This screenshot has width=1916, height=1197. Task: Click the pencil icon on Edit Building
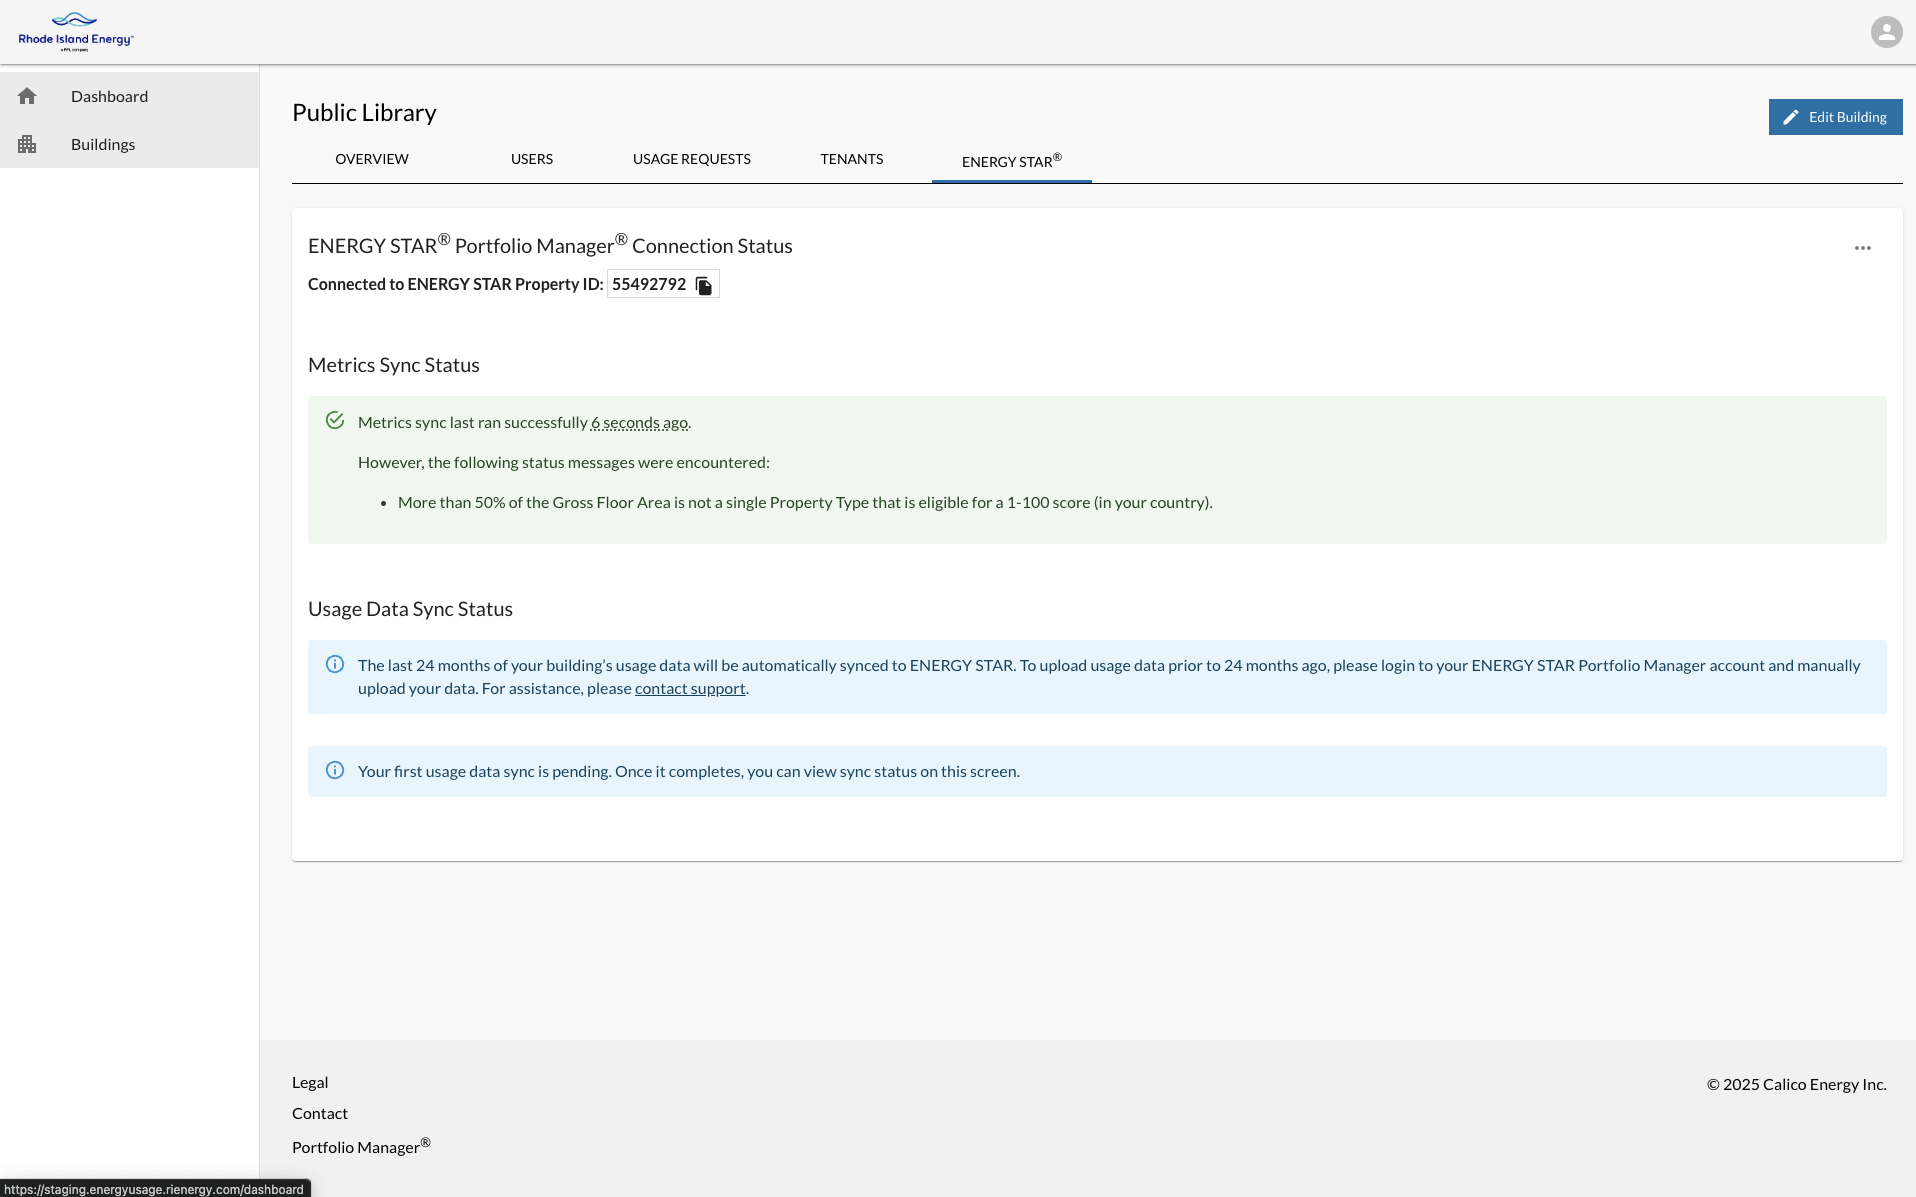click(1791, 117)
